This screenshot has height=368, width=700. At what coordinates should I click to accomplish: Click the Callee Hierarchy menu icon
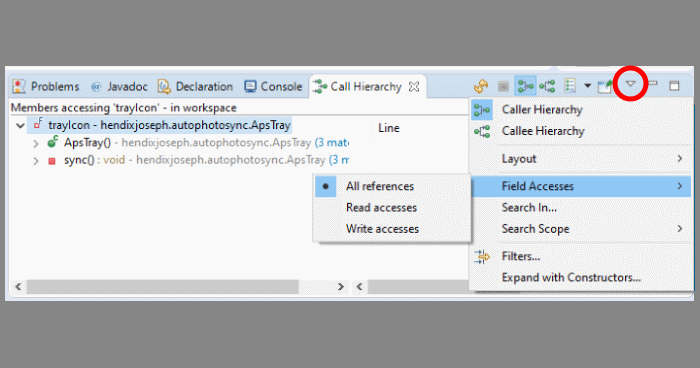pos(482,131)
